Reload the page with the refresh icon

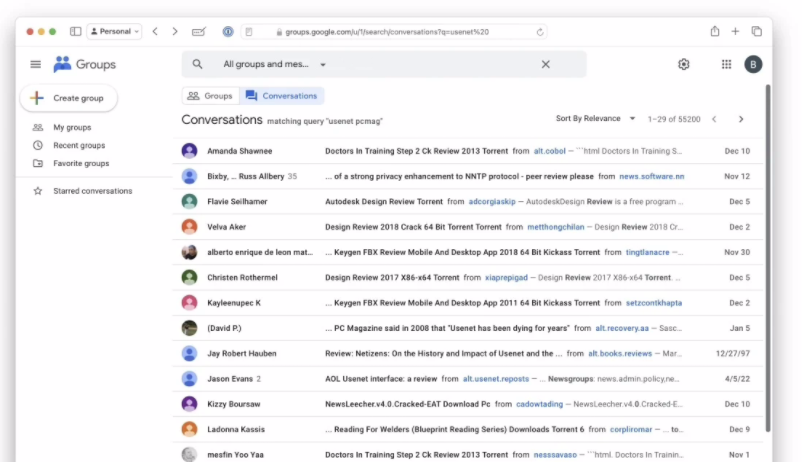point(540,32)
